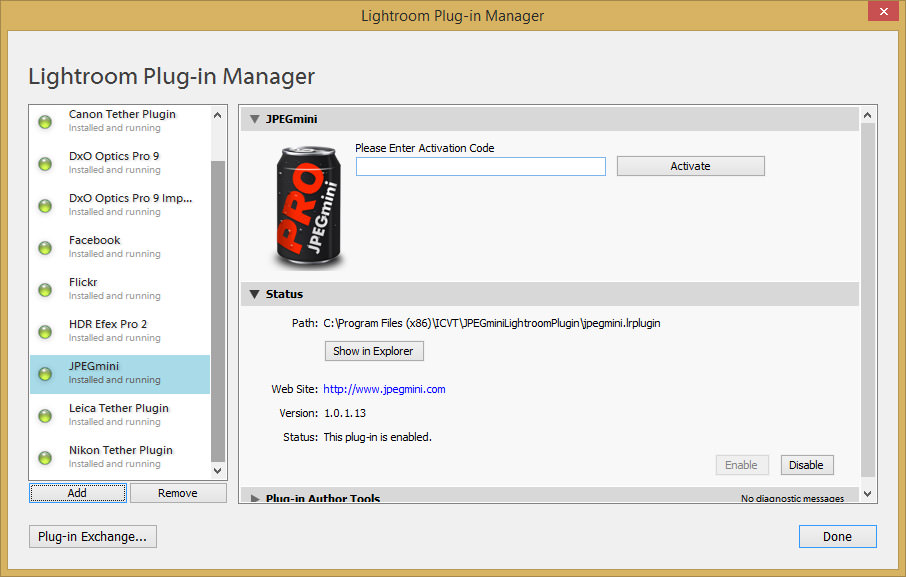906x577 pixels.
Task: Click the Activation Code input field
Action: pos(481,166)
